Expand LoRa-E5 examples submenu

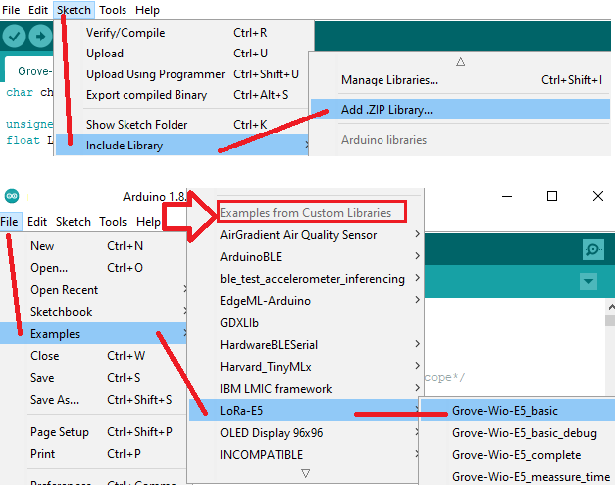pos(304,410)
